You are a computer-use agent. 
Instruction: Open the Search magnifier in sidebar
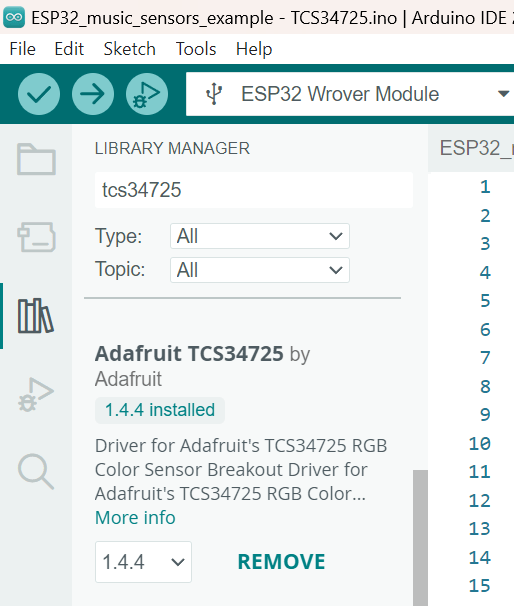point(36,471)
